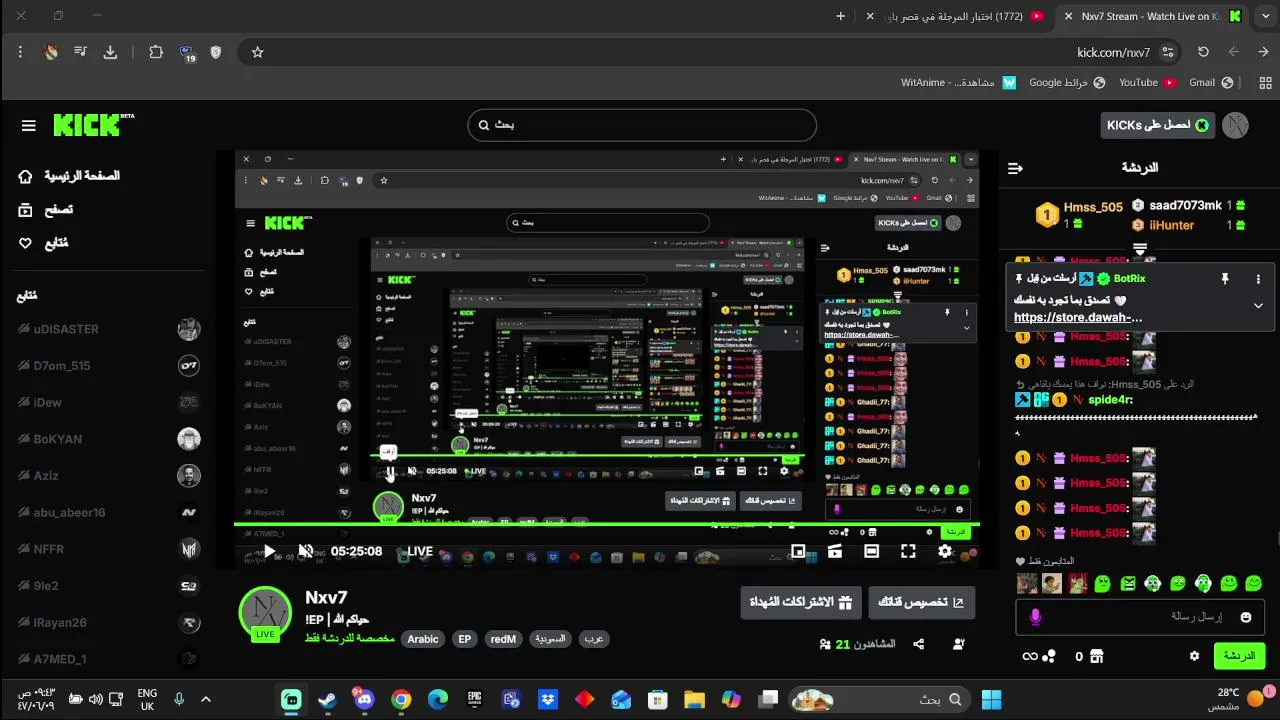Viewport: 1280px width, 720px height.
Task: Open تصفح browse in sidebar
Action: point(46,209)
